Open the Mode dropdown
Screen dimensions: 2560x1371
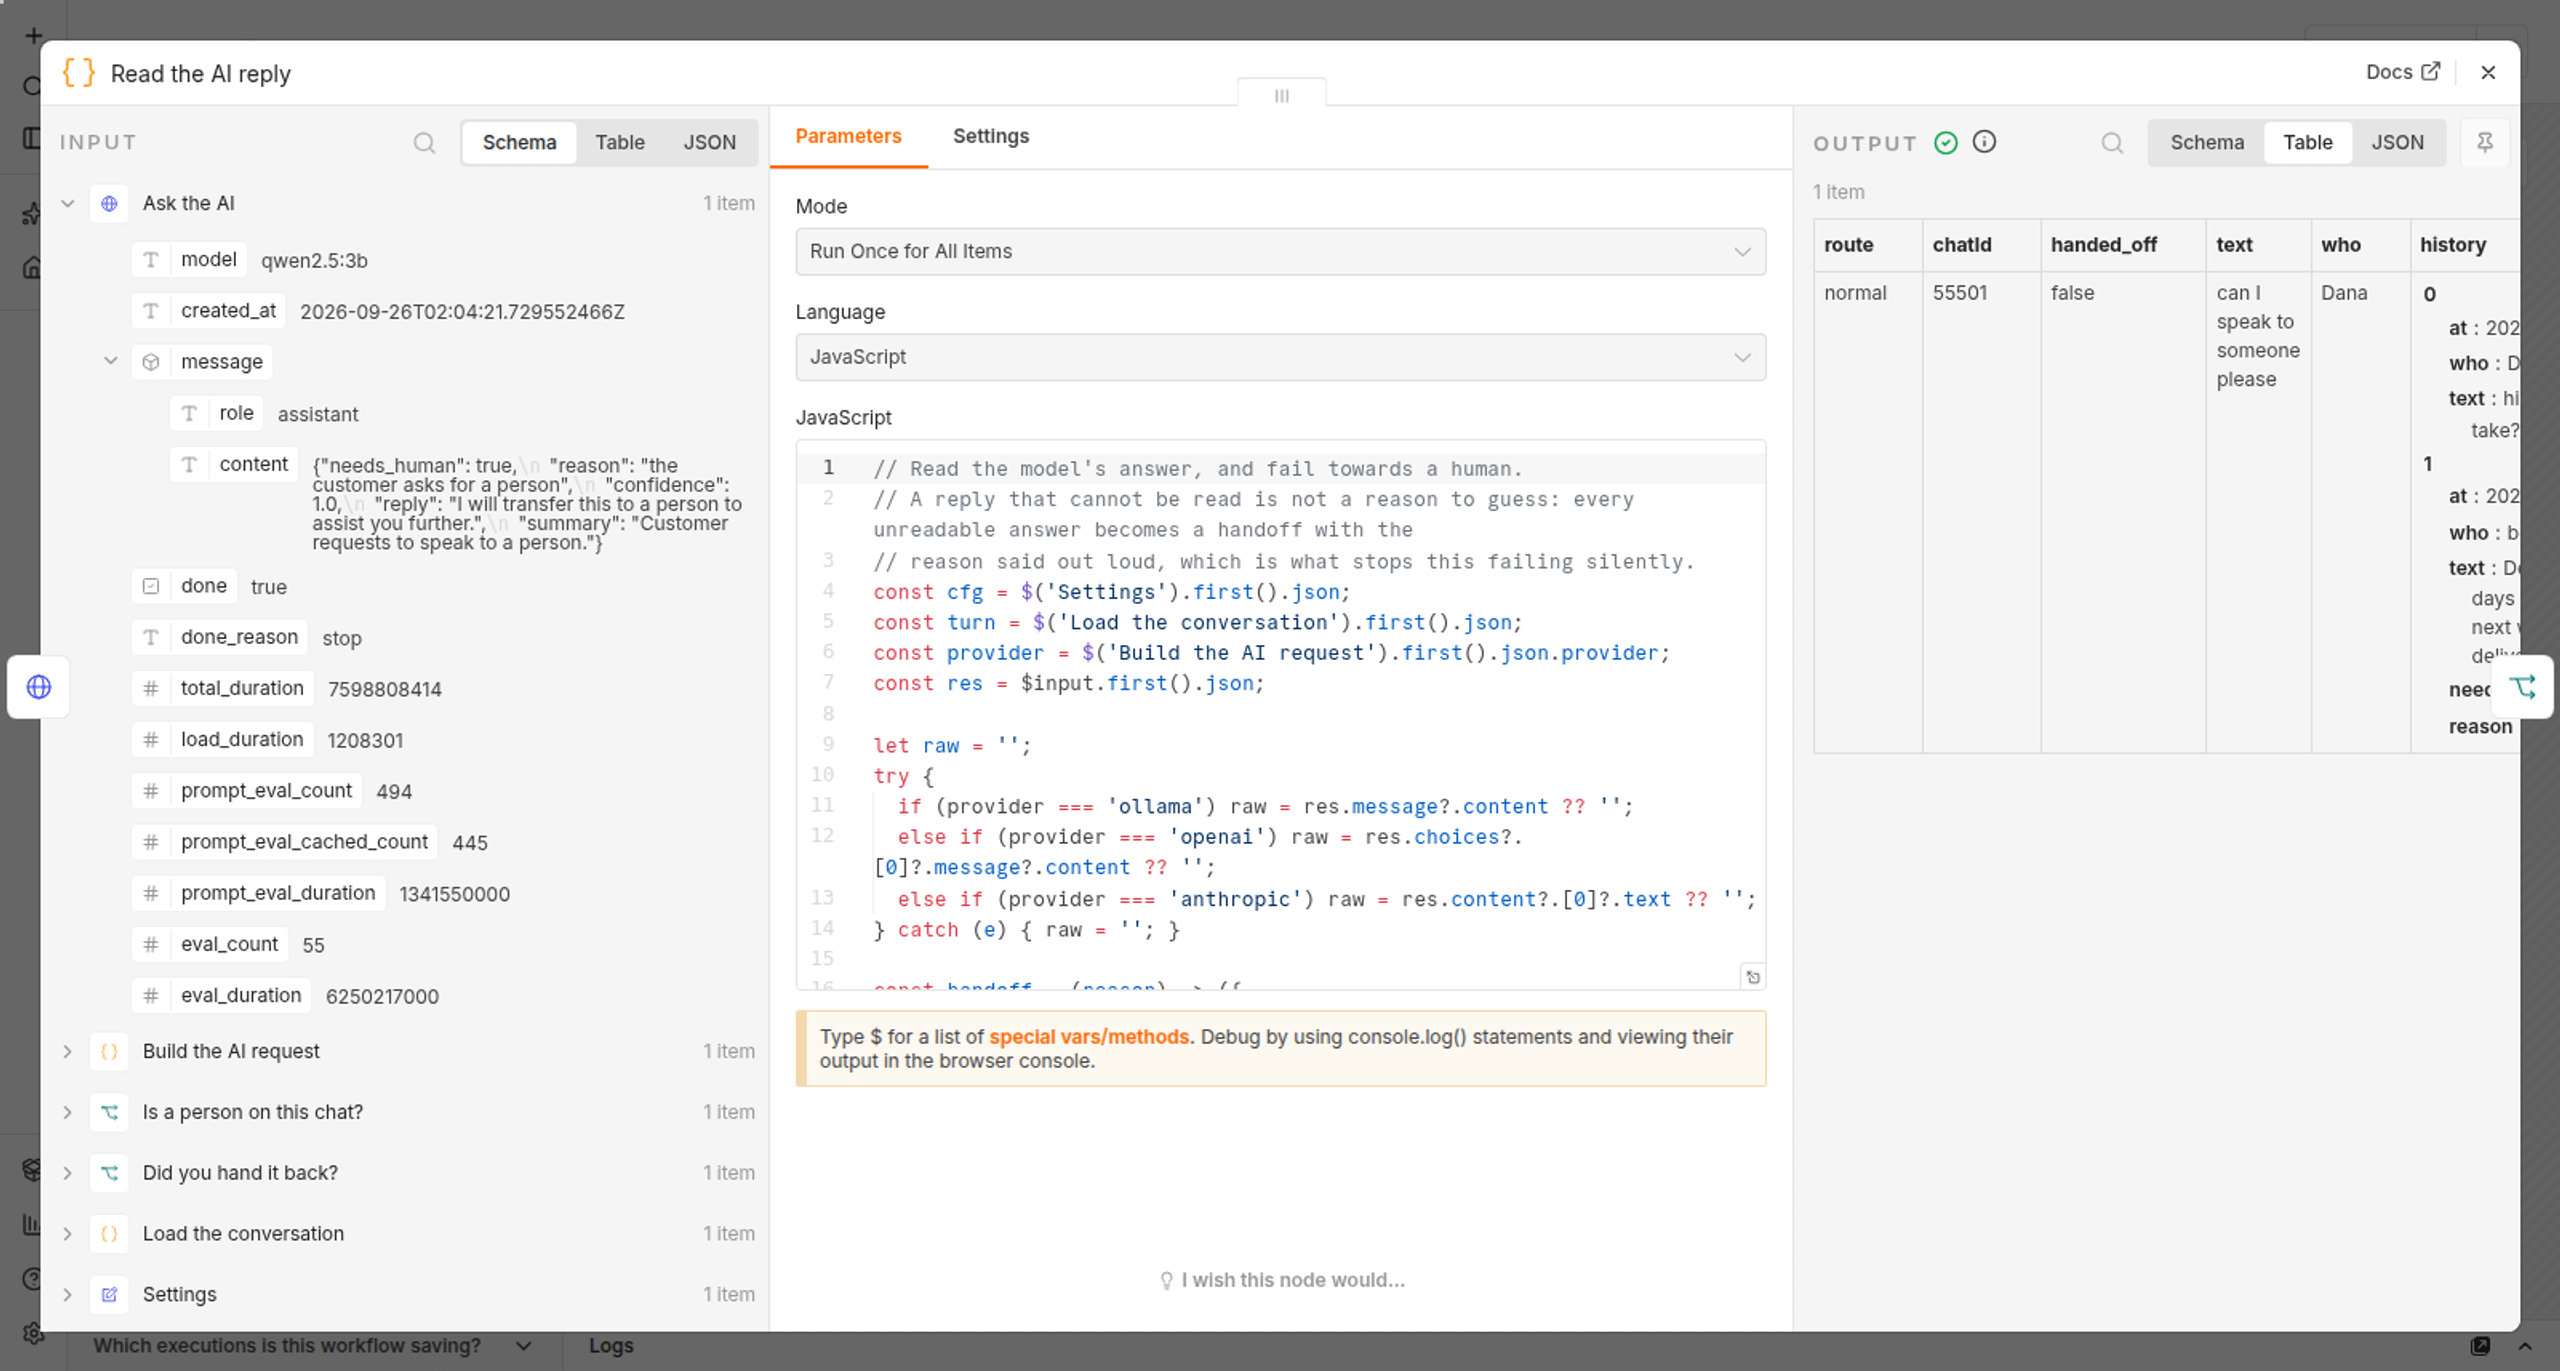coord(1280,251)
